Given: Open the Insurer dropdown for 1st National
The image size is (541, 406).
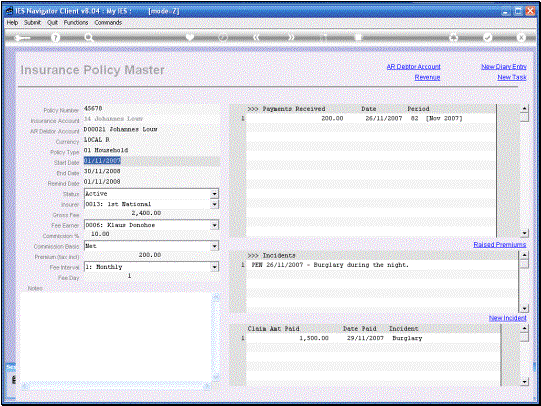Looking at the screenshot, I should click(x=215, y=205).
